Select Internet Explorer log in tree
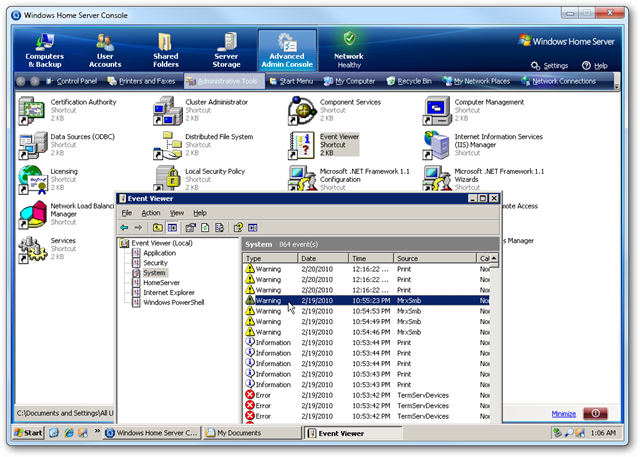 169,293
